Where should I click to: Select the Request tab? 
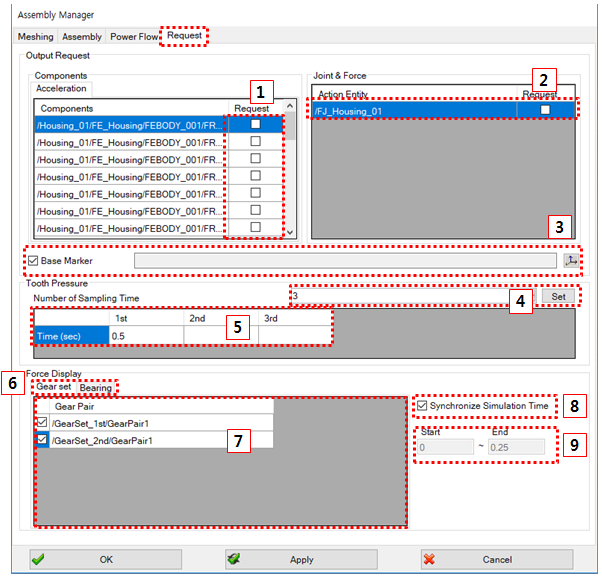point(184,35)
